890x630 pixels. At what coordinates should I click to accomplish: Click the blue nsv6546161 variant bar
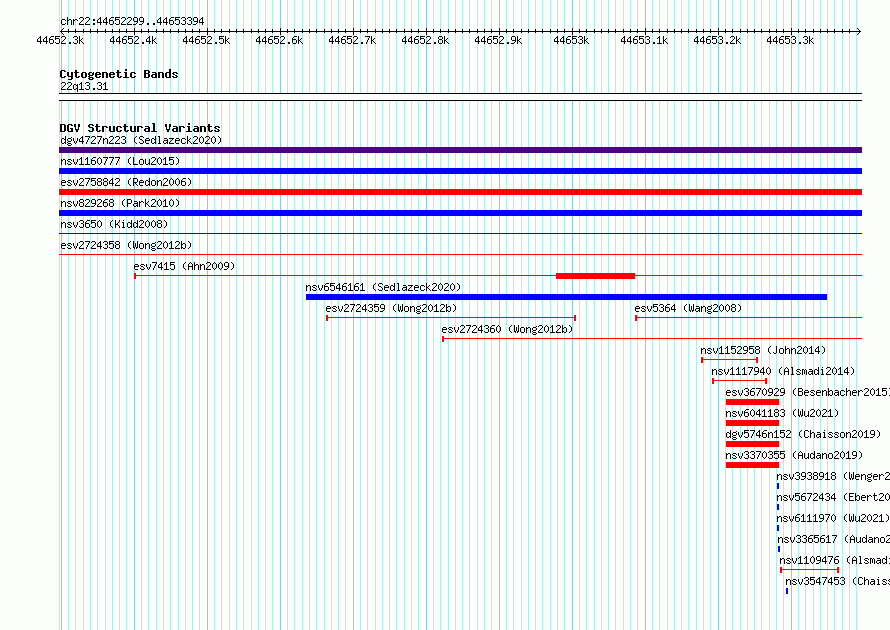[x=566, y=297]
